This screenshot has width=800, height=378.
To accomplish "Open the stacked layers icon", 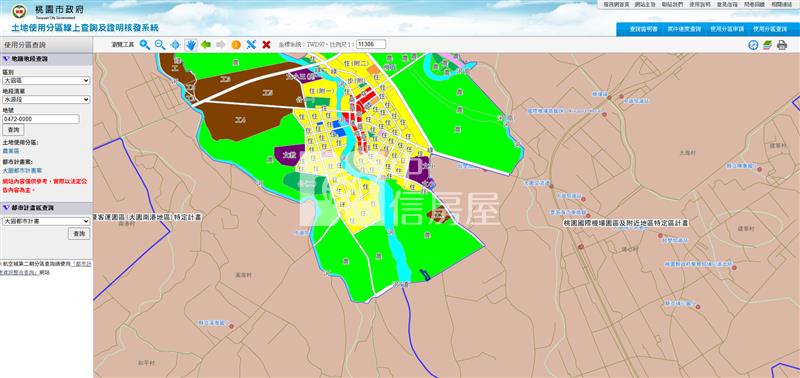I will click(x=767, y=45).
